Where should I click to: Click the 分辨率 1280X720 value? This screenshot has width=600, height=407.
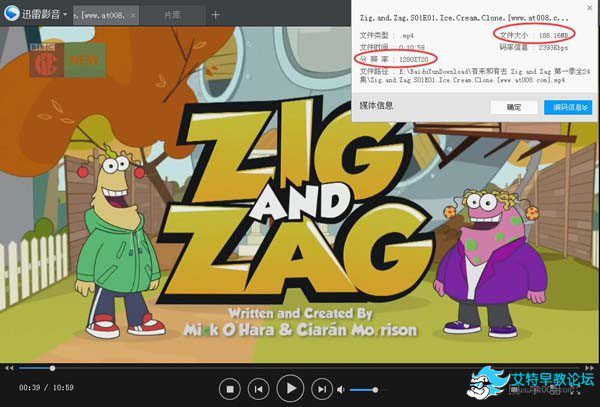coord(413,59)
